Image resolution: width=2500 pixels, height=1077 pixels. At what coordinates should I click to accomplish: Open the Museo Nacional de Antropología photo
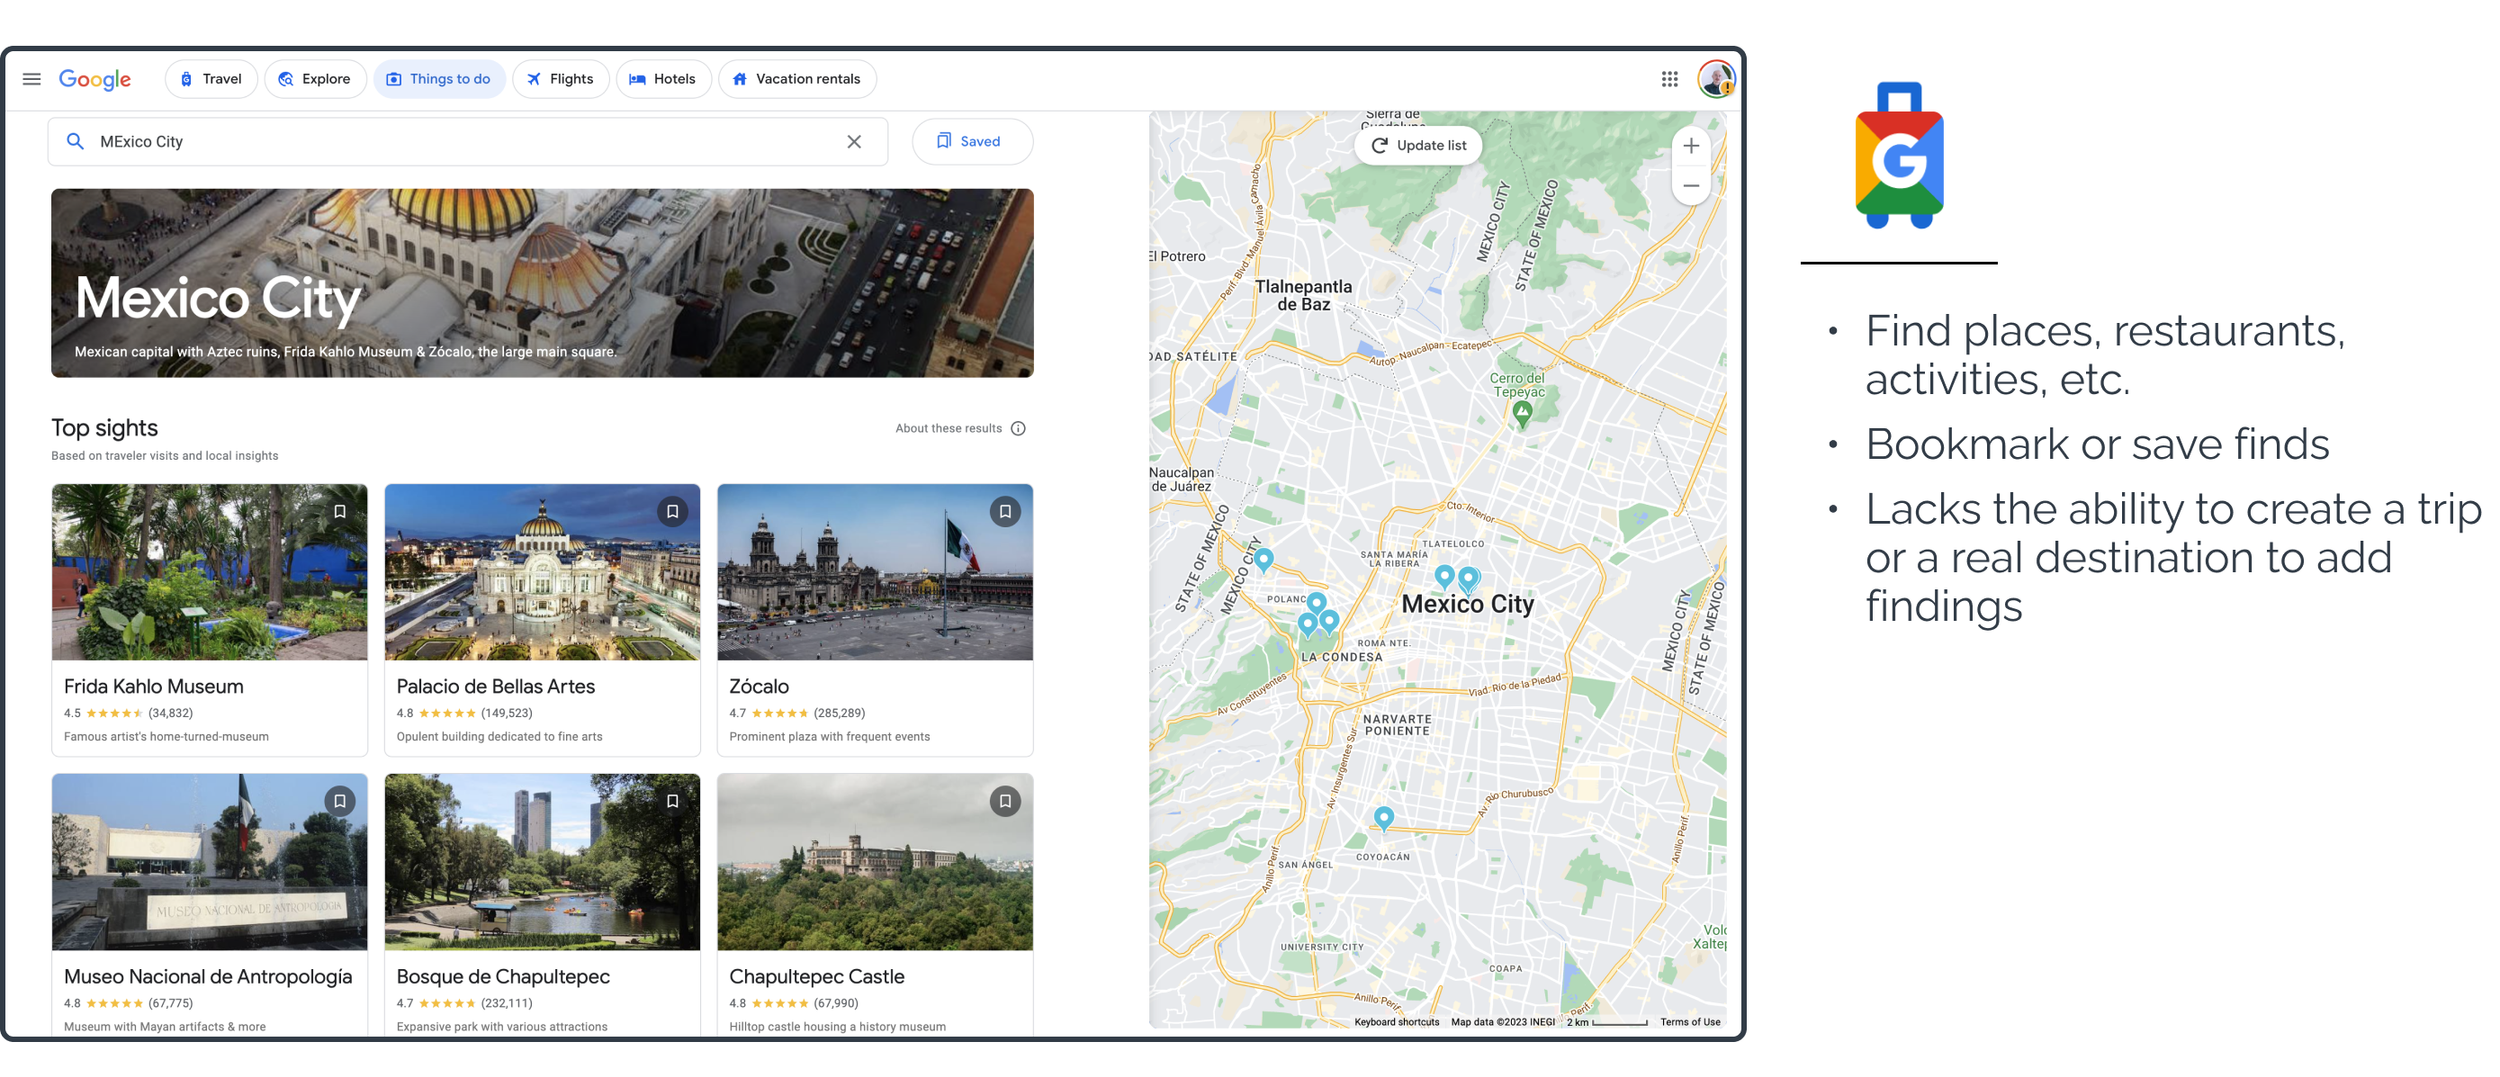pyautogui.click(x=209, y=862)
